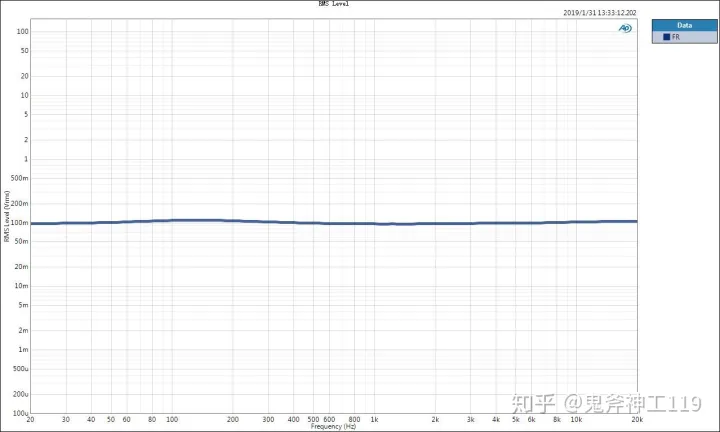Viewport: 720px width, 432px height.
Task: Click the 20m tick label on level axis
Action: [x=21, y=267]
